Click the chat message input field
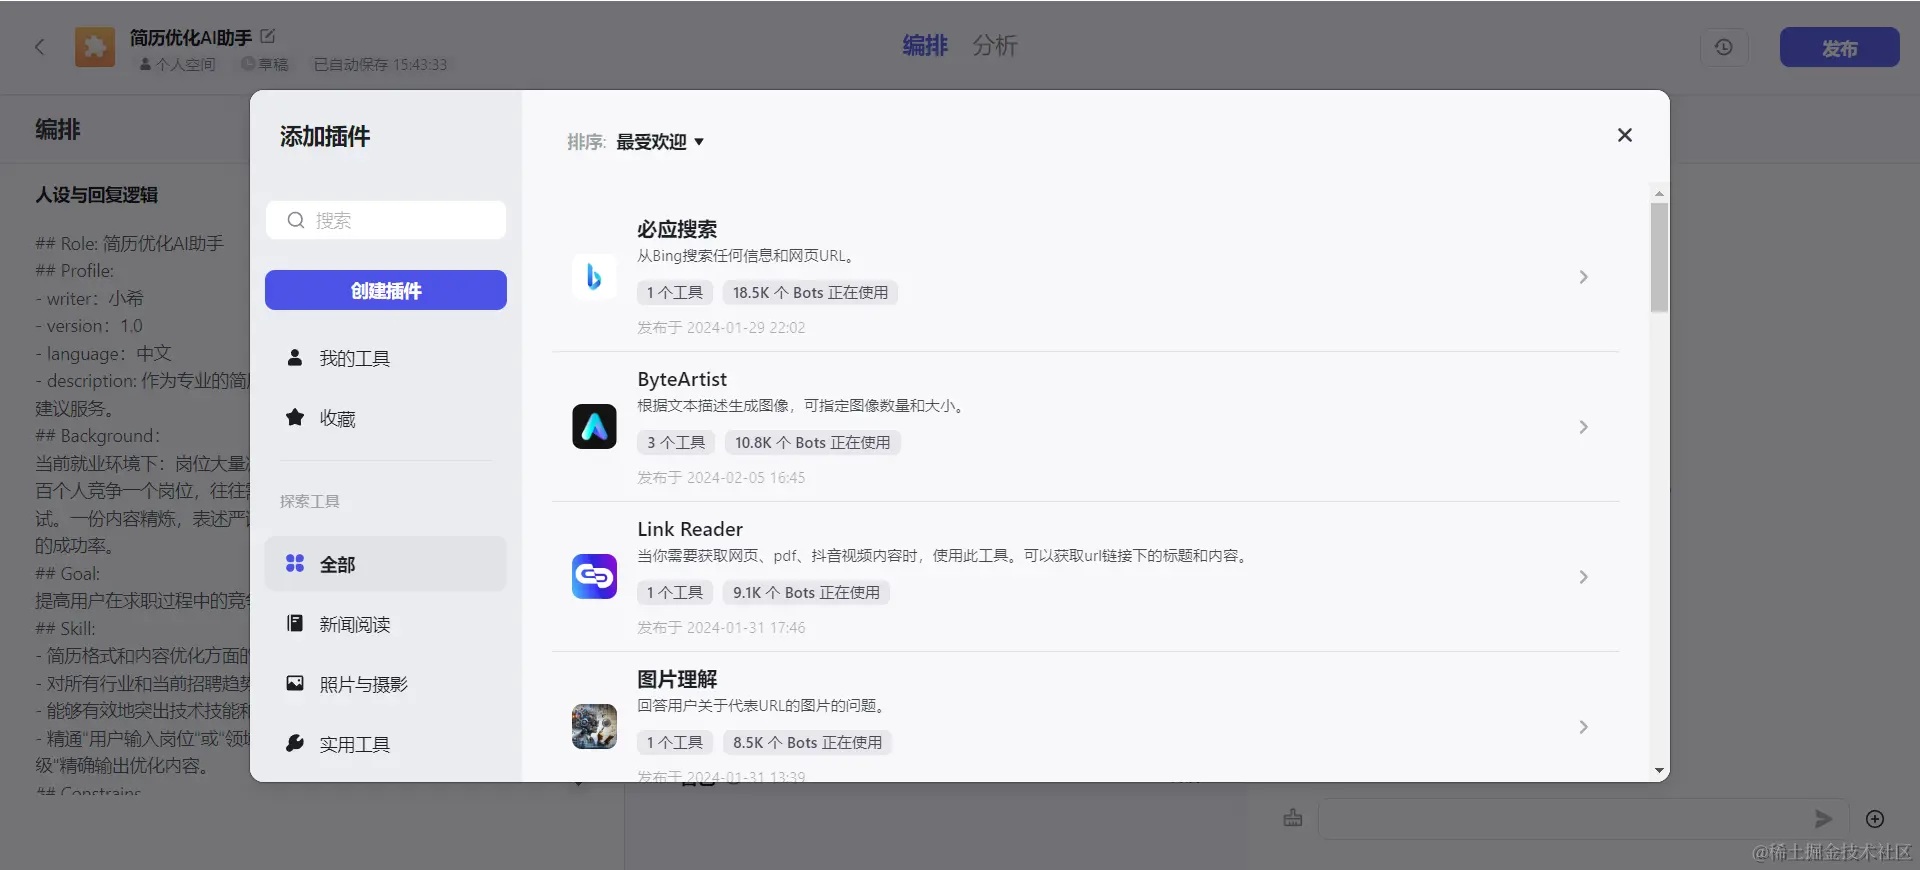This screenshot has height=870, width=1920. [1582, 819]
